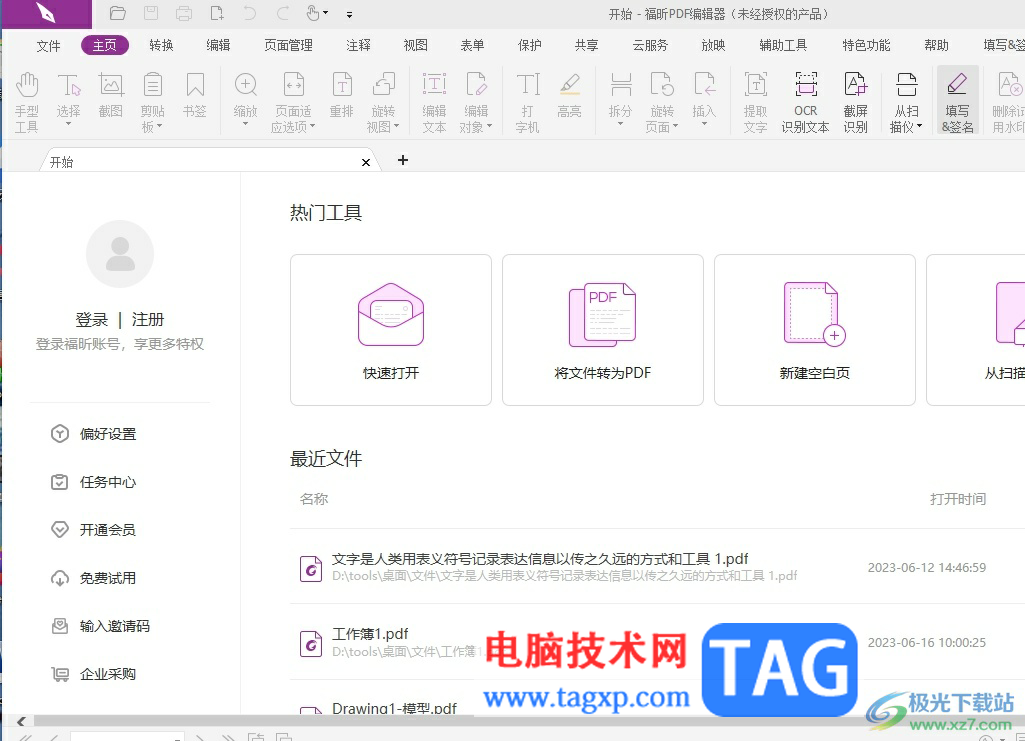Click the Undo arrow in title bar
Screen dimensions: 1025x741
click(x=250, y=13)
